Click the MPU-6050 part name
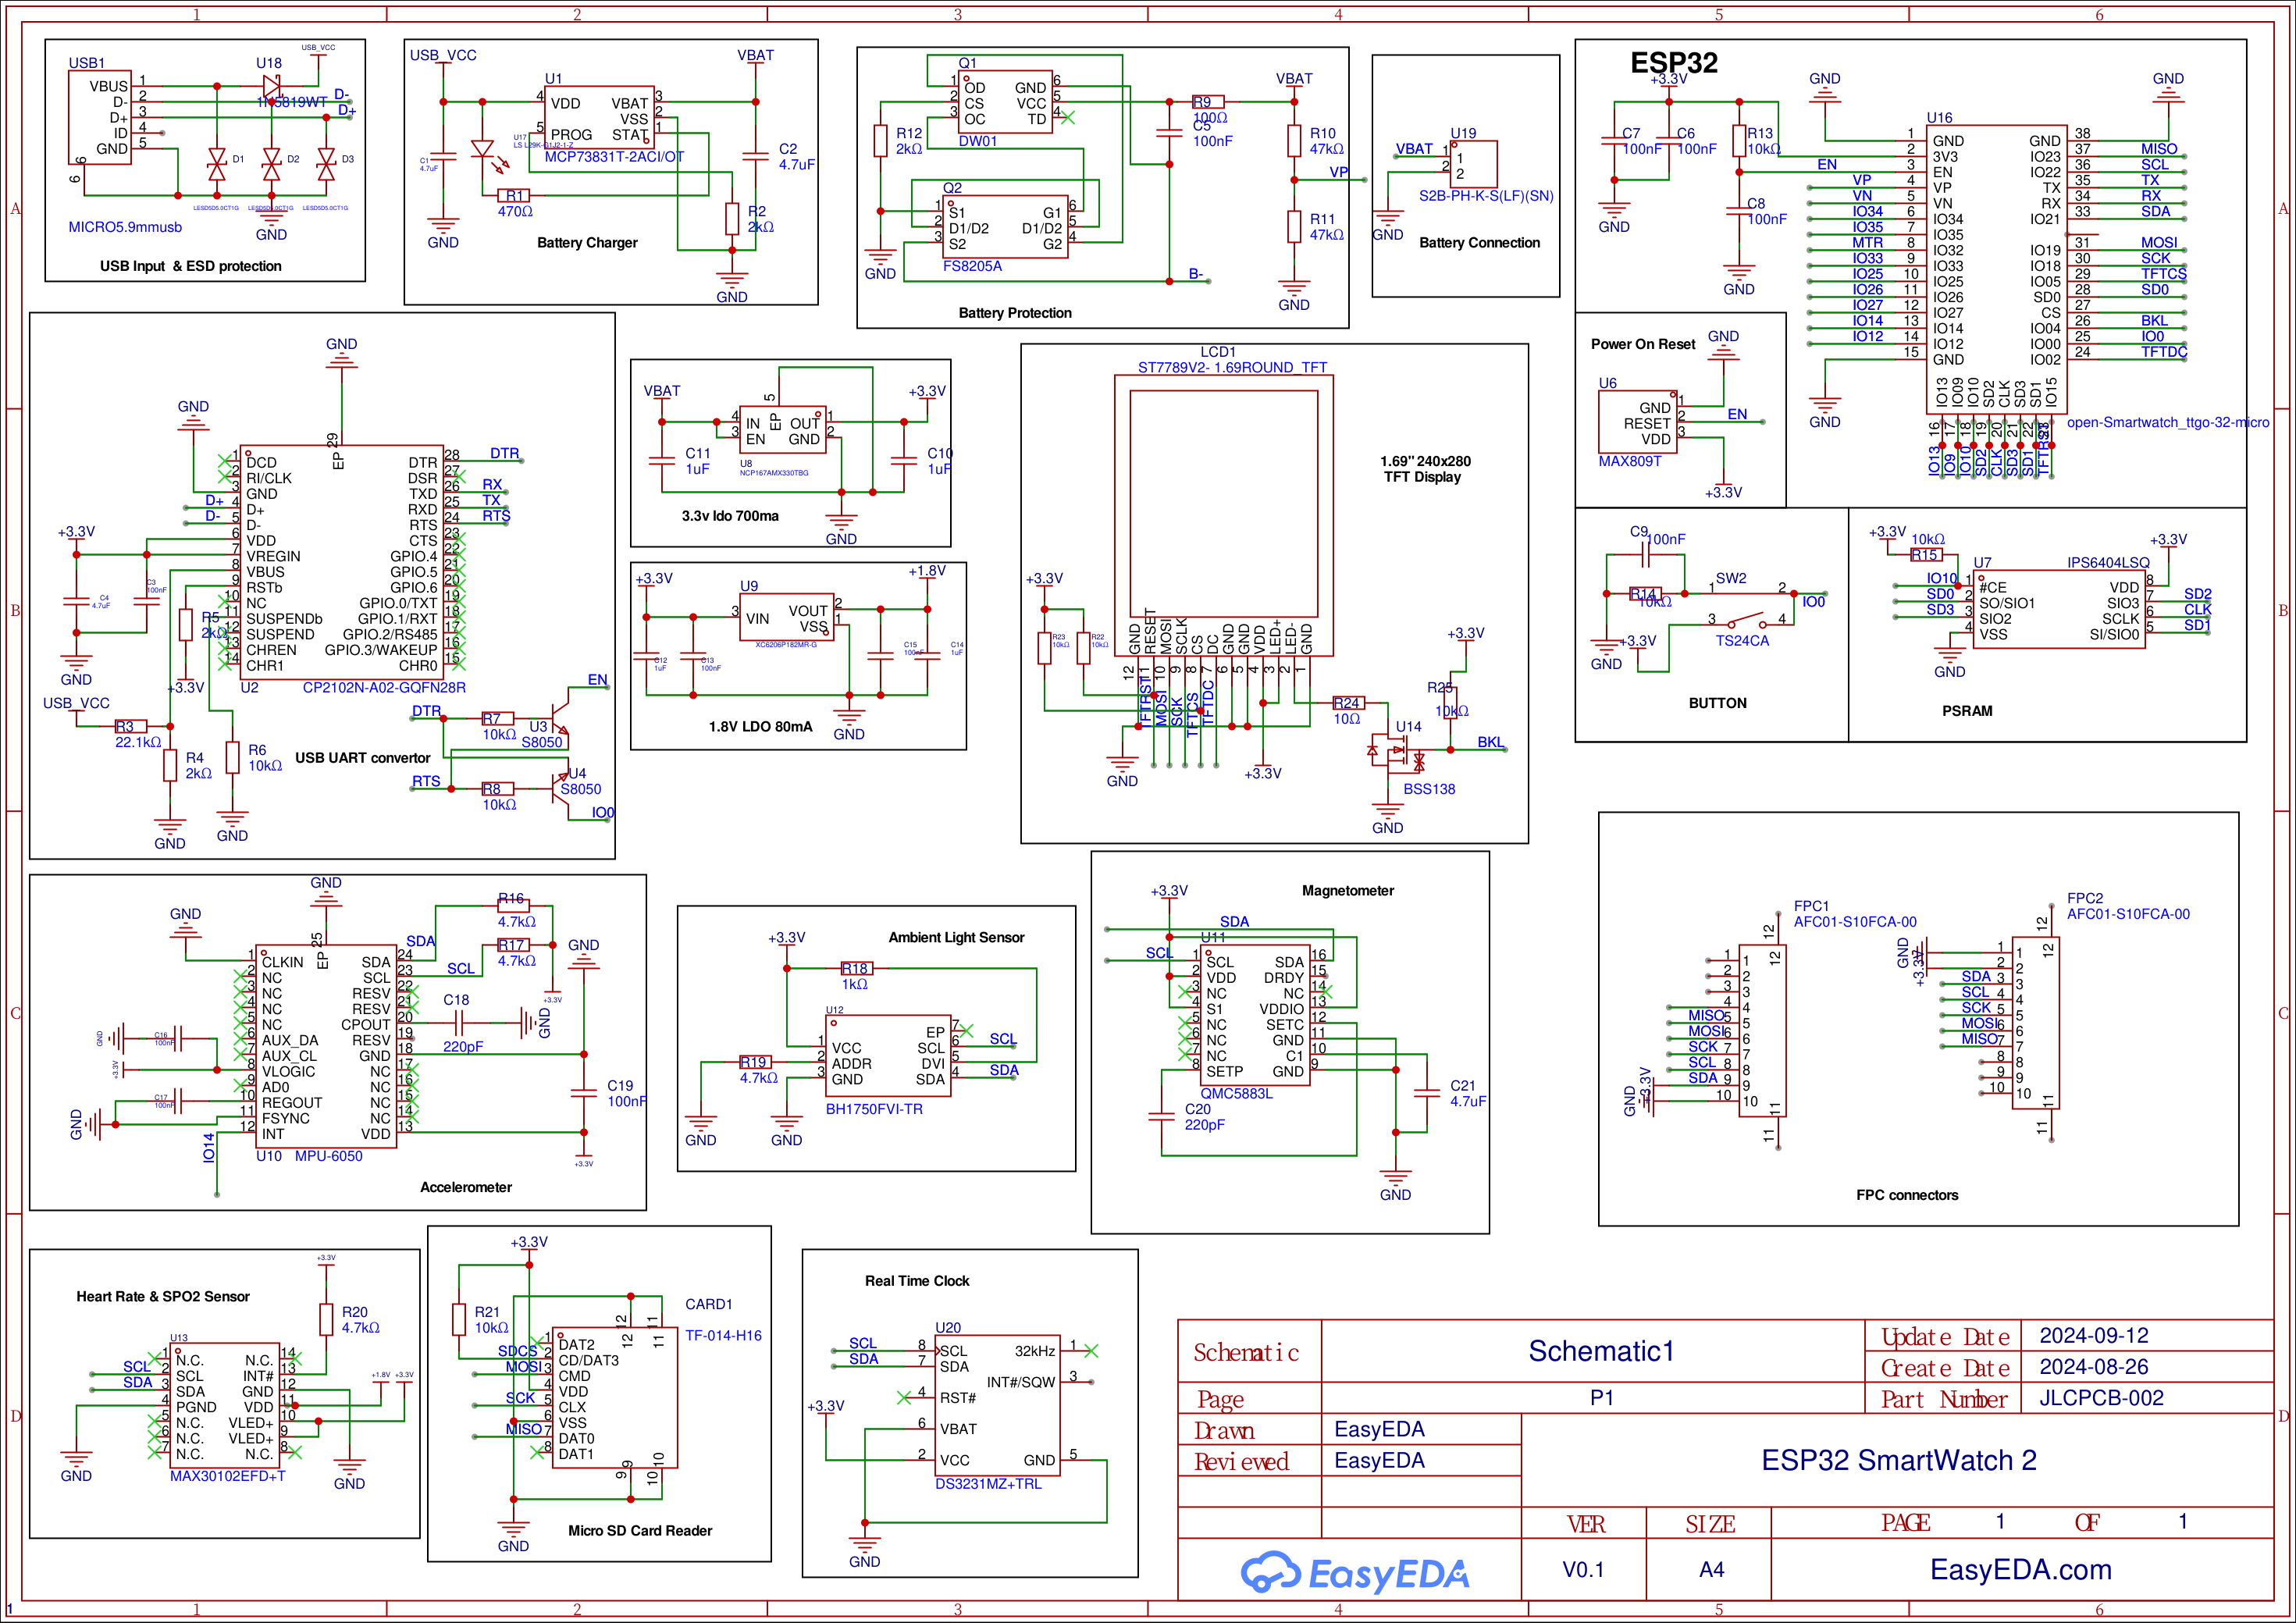This screenshot has height=1623, width=2296. [328, 1155]
